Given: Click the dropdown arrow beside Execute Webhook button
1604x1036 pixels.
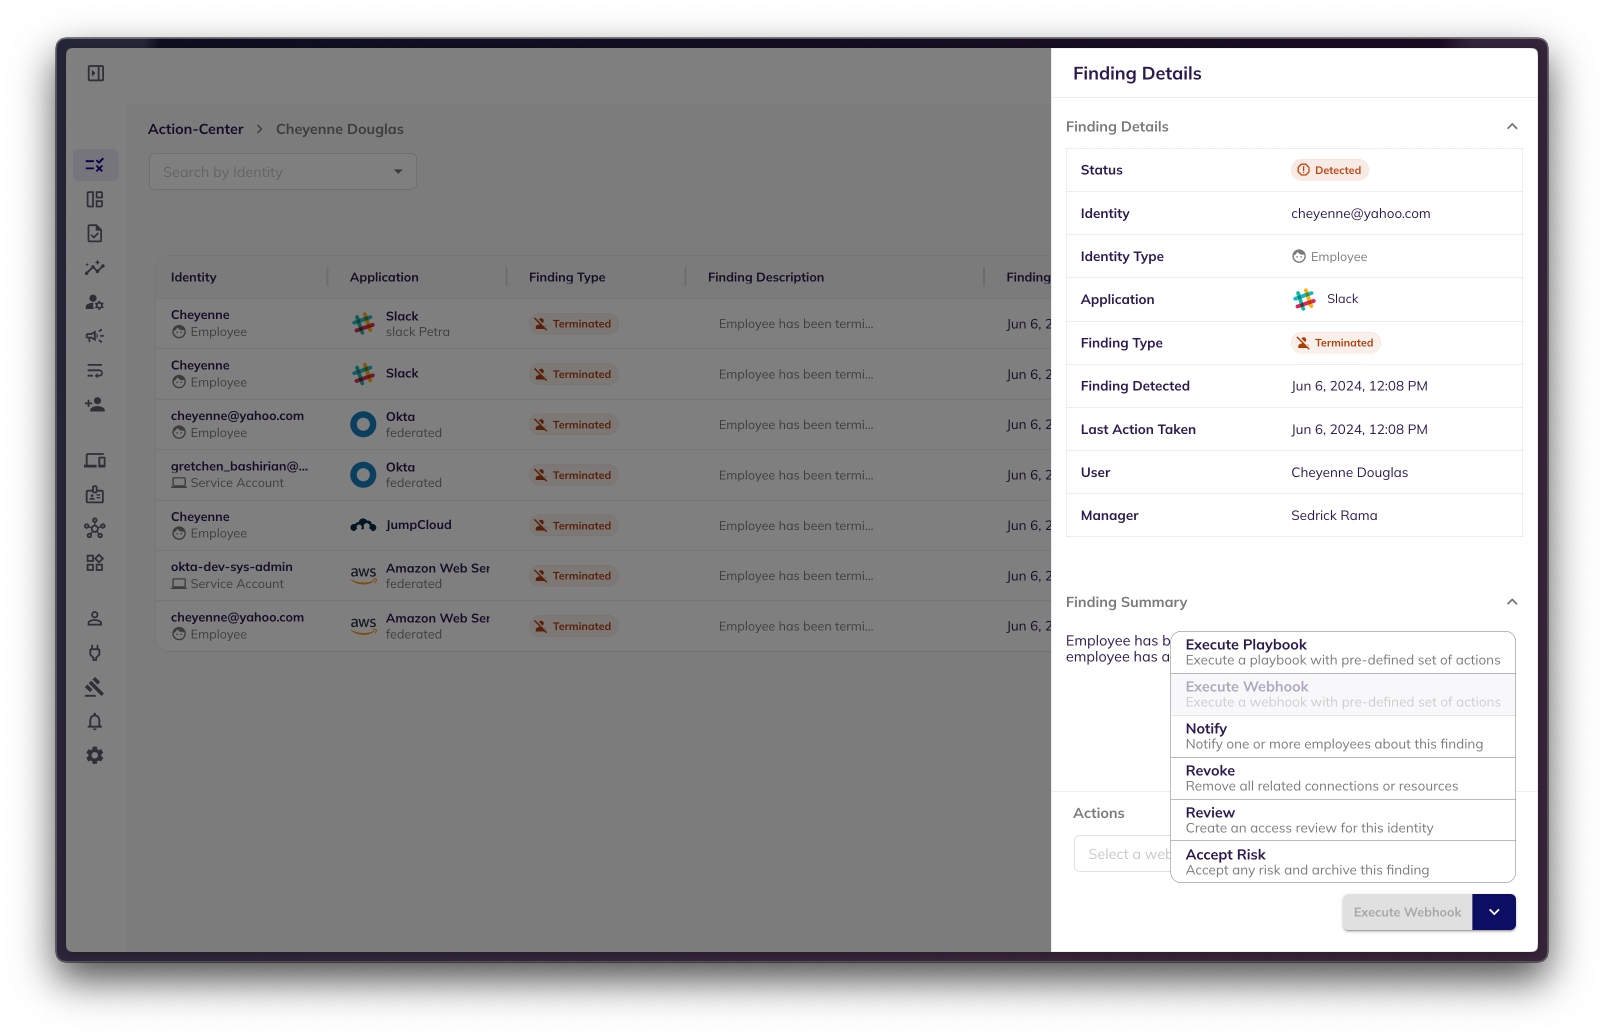Looking at the screenshot, I should point(1494,912).
